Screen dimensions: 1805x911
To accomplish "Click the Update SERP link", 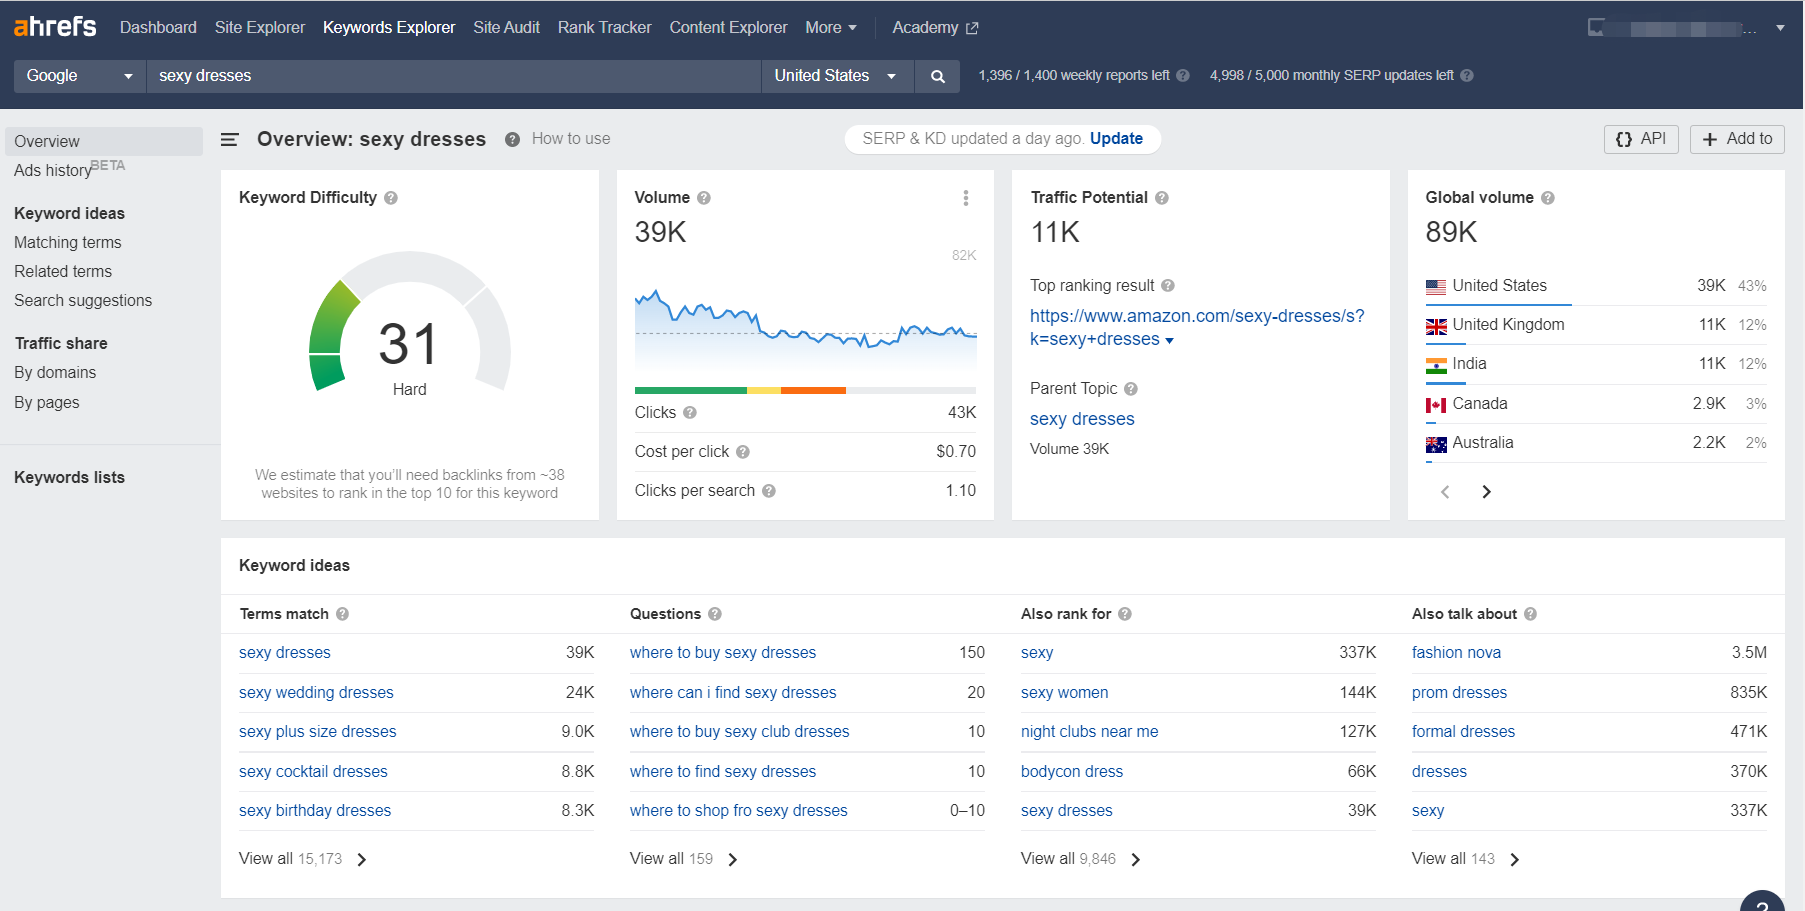I will pos(1116,139).
